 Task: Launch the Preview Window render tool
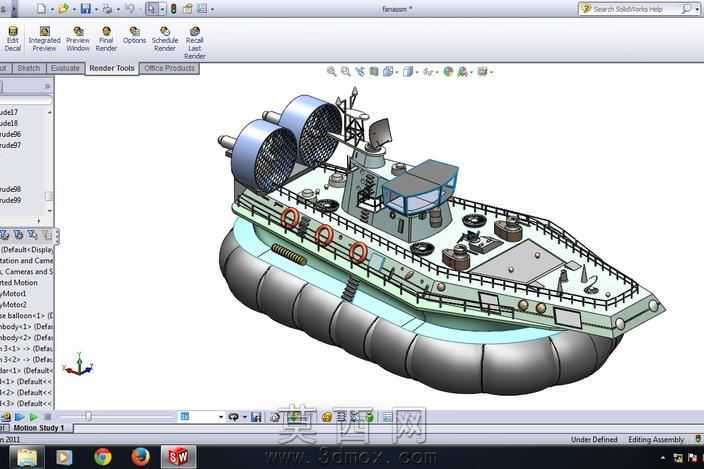[78, 38]
